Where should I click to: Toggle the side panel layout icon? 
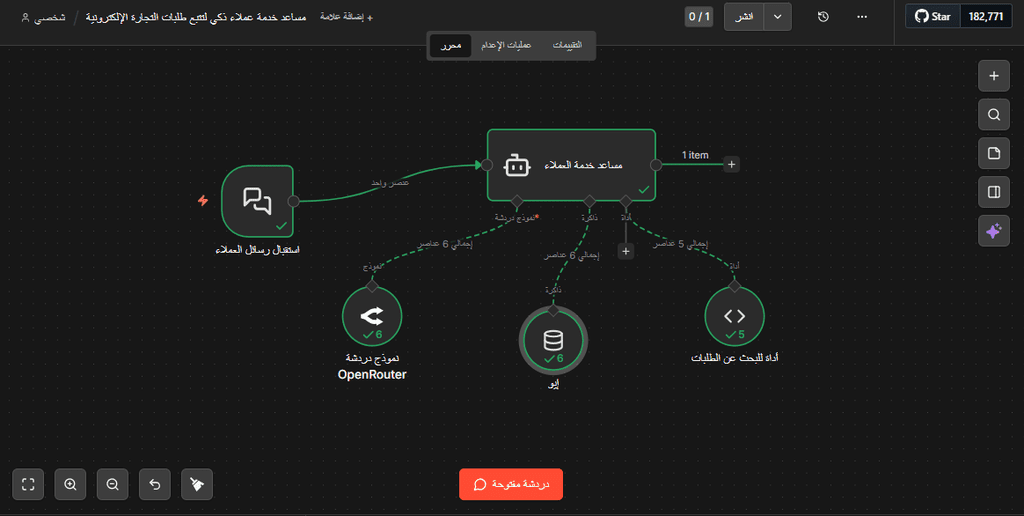coord(993,192)
